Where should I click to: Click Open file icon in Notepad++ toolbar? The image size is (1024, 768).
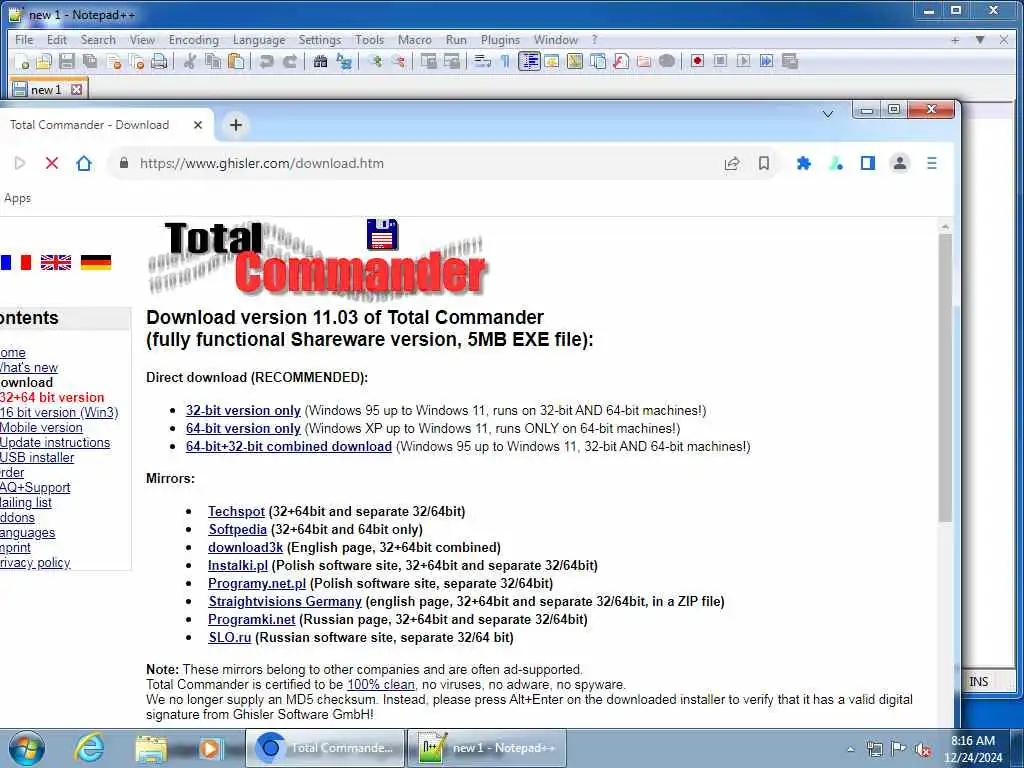pos(44,61)
